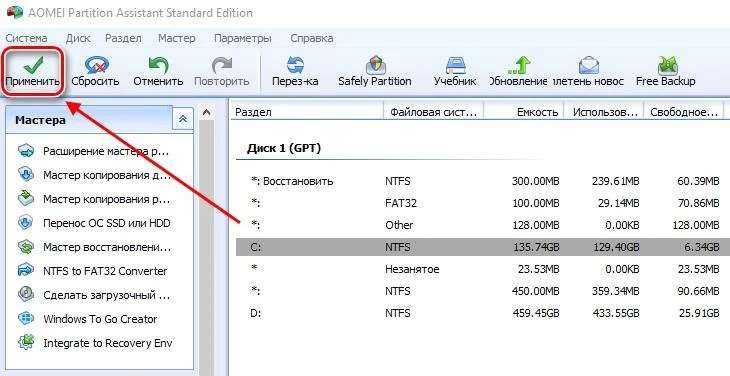This screenshot has width=730, height=376.
Task: Click the 433.55GB used value
Action: [616, 313]
